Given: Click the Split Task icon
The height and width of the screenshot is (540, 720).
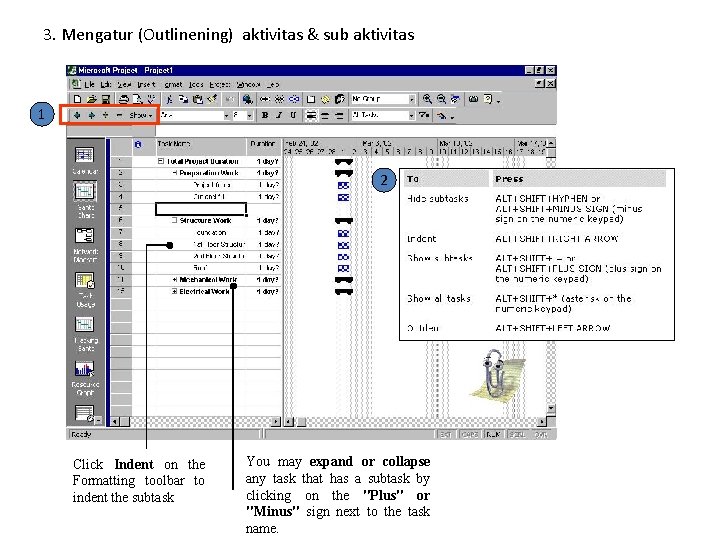Looking at the screenshot, I should click(293, 99).
